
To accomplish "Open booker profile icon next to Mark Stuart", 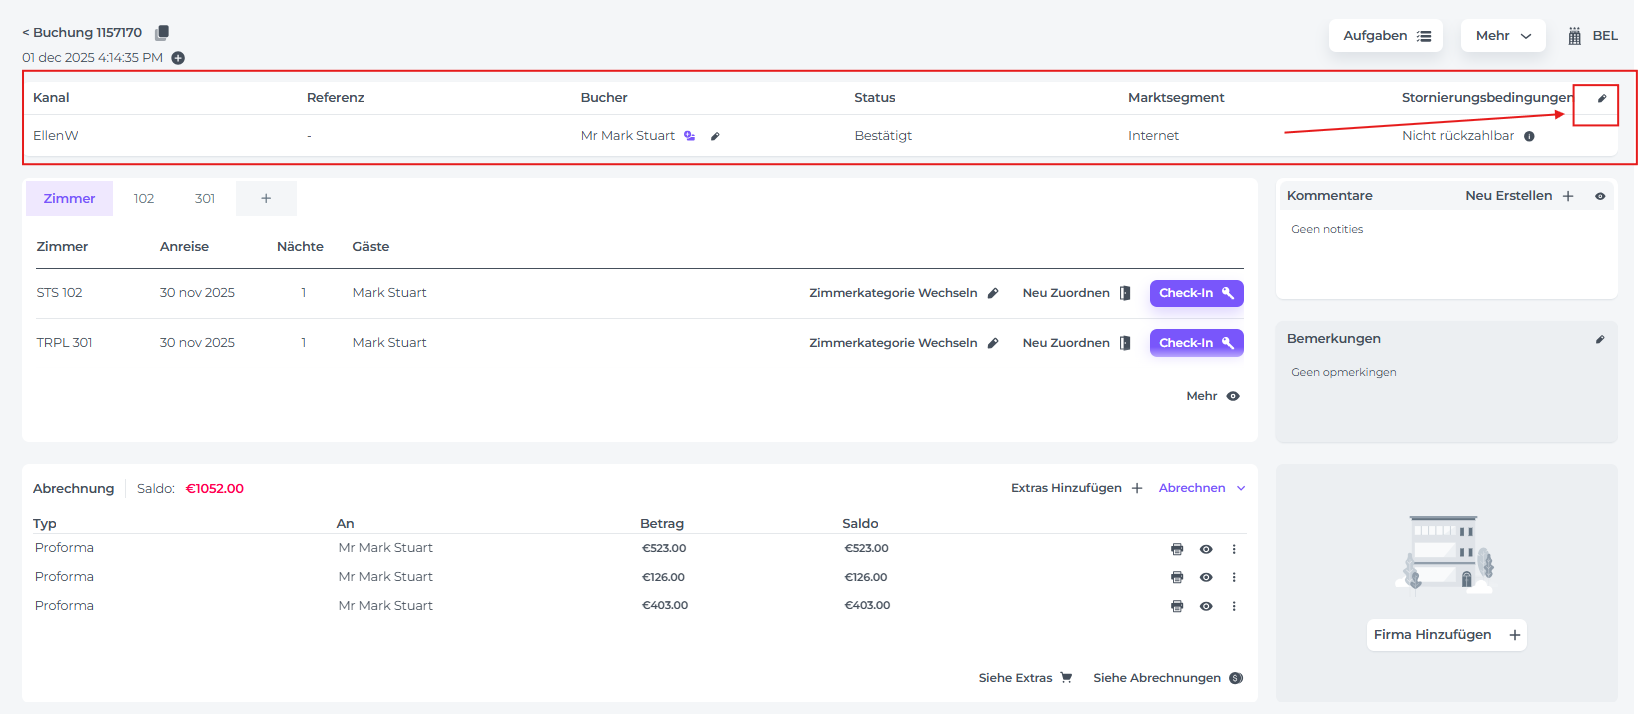I will click(x=690, y=136).
